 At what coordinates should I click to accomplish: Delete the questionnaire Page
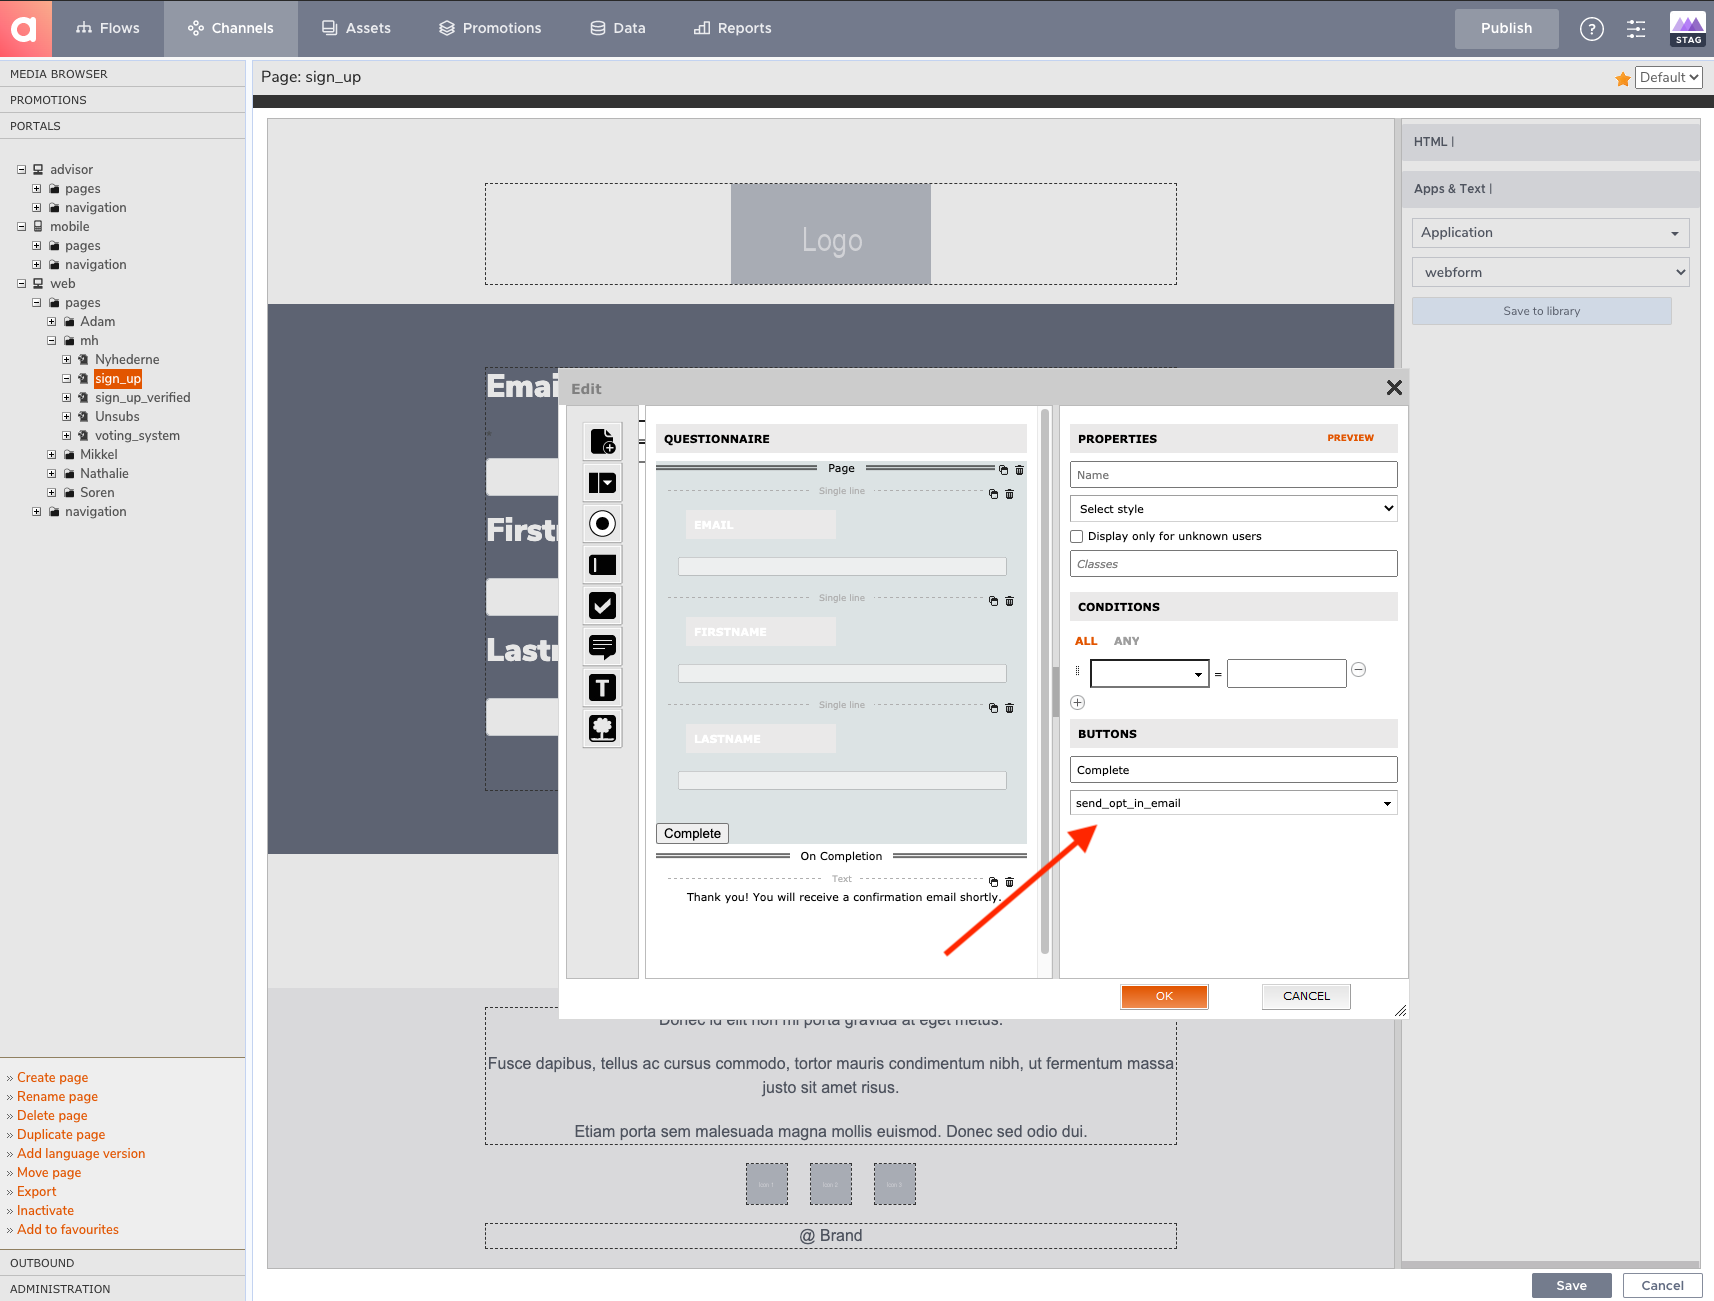click(x=1019, y=470)
